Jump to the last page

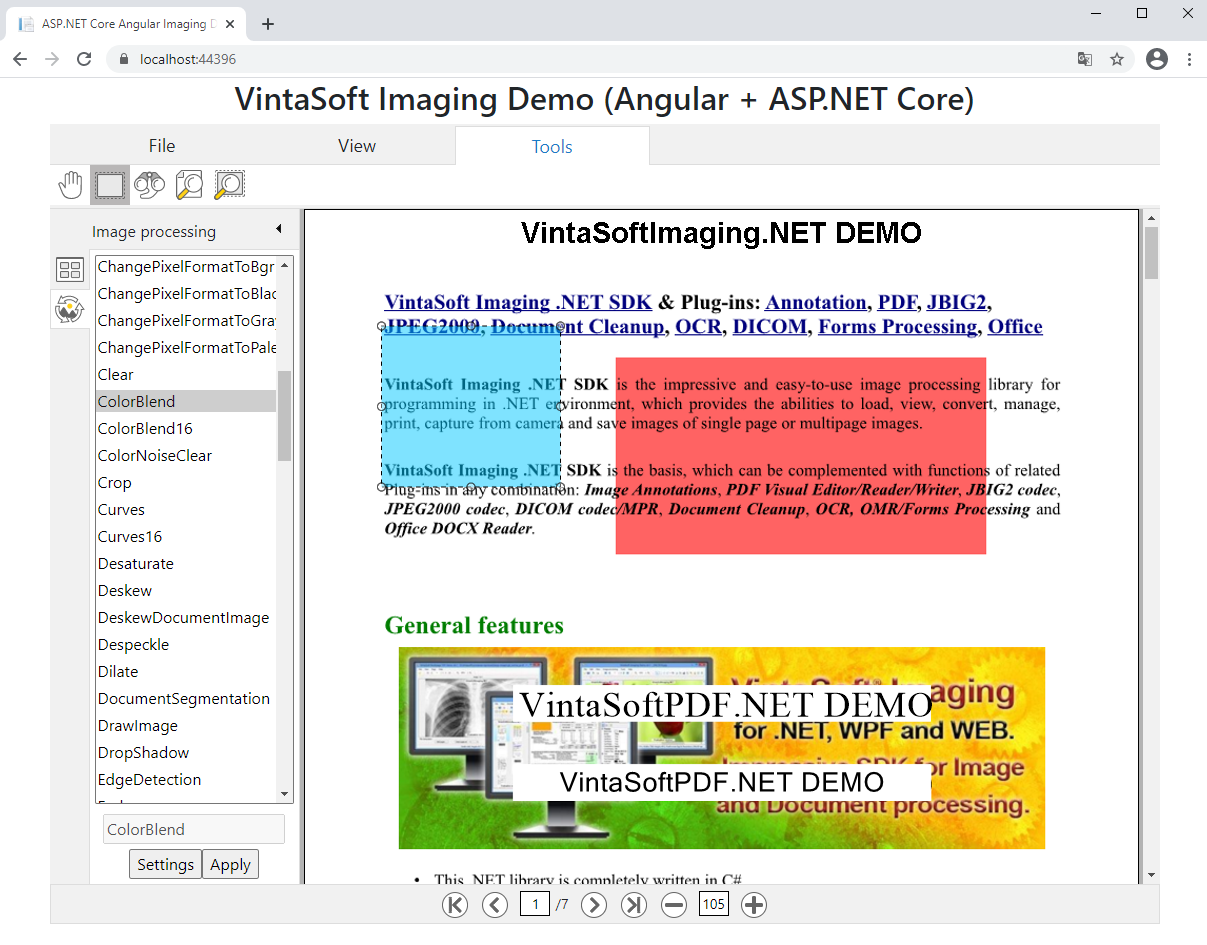pyautogui.click(x=634, y=905)
